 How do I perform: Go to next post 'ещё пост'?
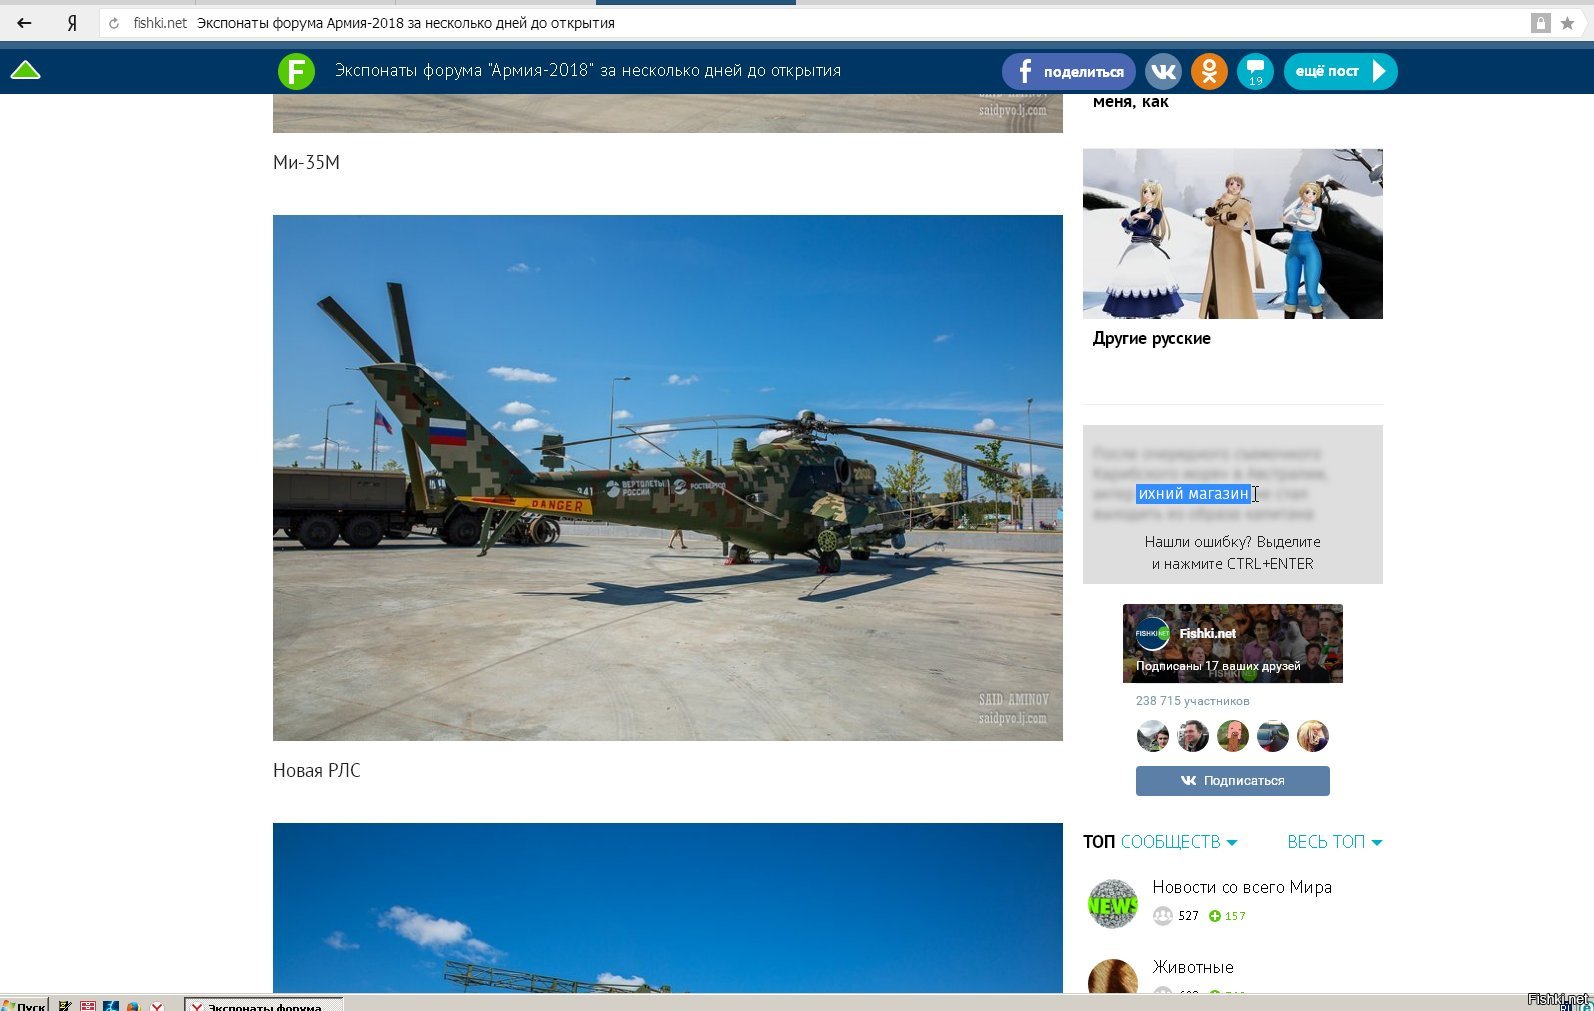[x=1340, y=71]
